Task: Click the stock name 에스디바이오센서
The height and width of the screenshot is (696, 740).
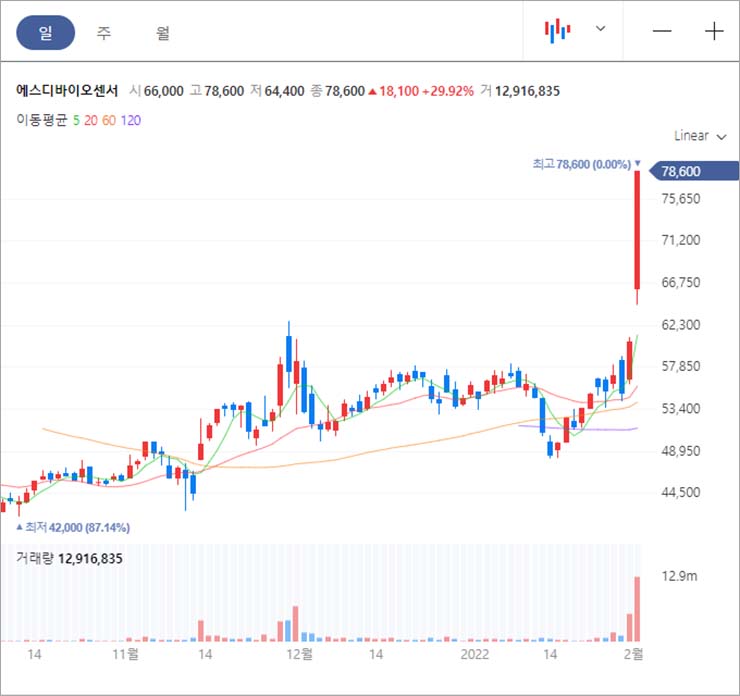Action: click(67, 90)
